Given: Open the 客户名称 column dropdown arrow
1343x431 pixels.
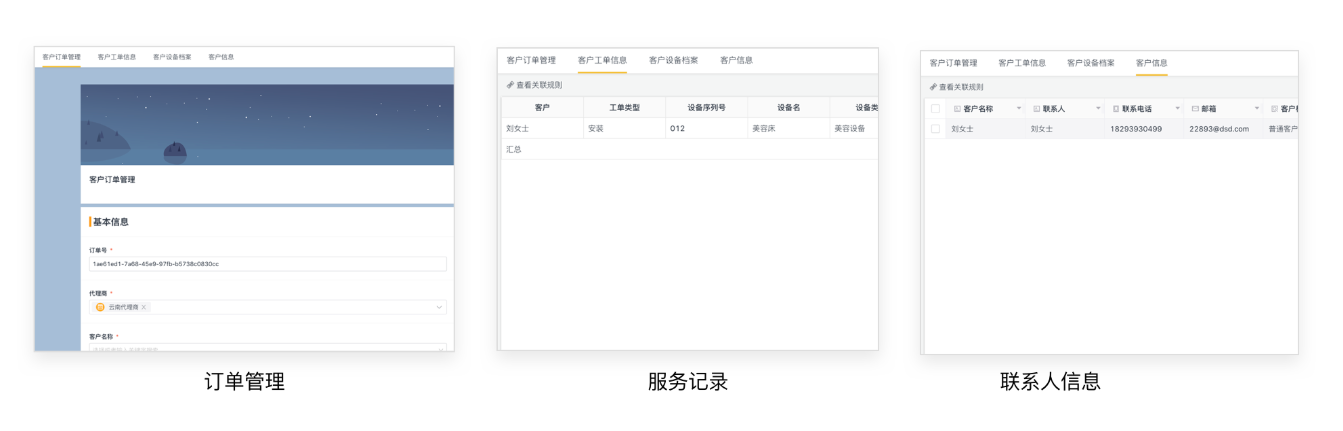Looking at the screenshot, I should pos(1019,108).
